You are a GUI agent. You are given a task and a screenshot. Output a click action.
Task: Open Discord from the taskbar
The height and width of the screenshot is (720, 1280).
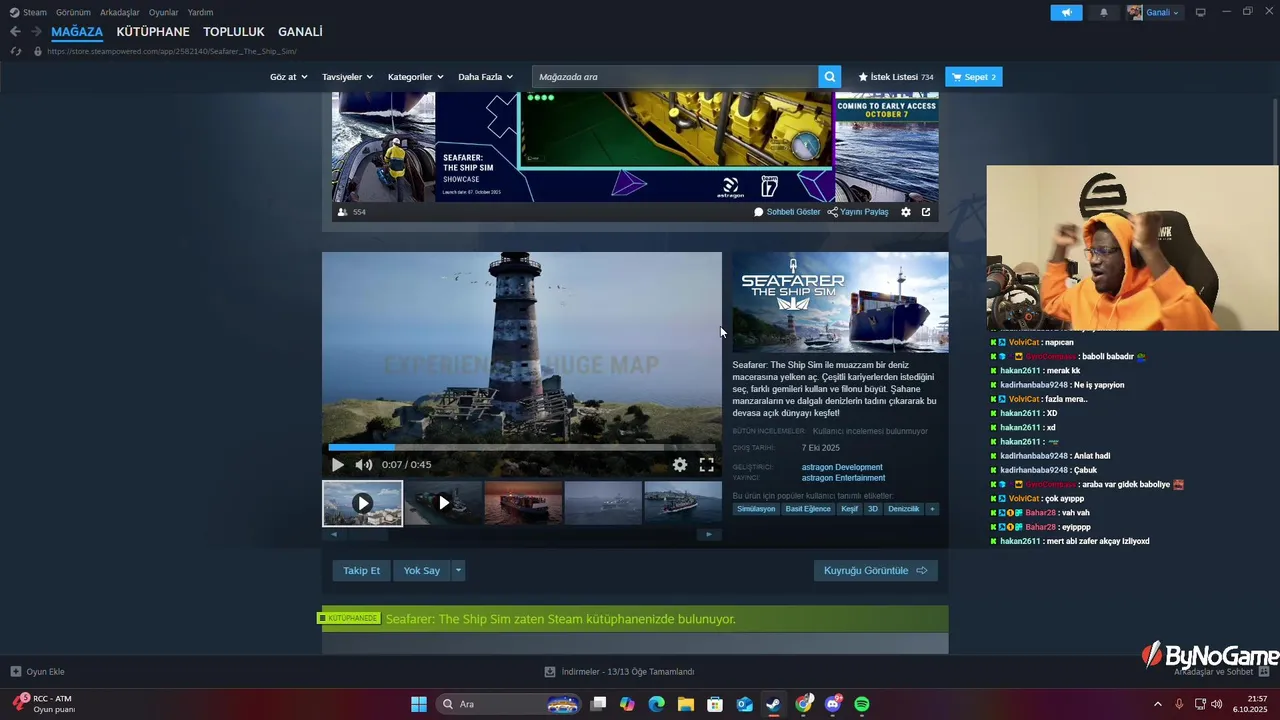point(833,704)
